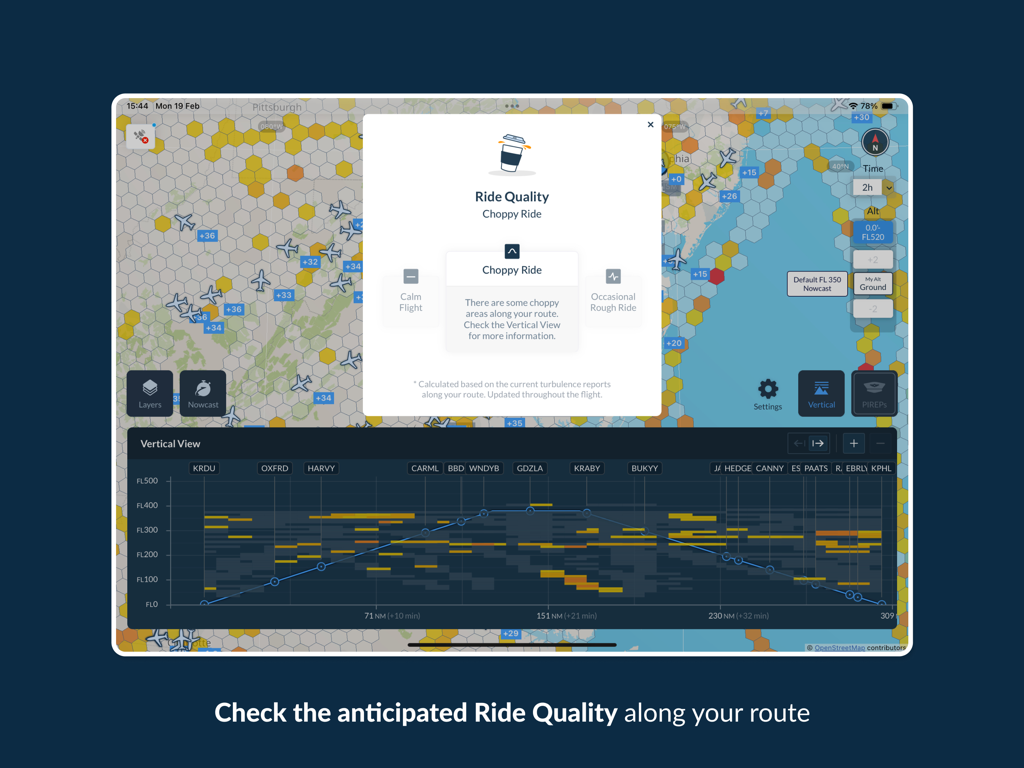The height and width of the screenshot is (768, 1024).
Task: Tap the coffee cup Ride Quality icon
Action: [513, 154]
